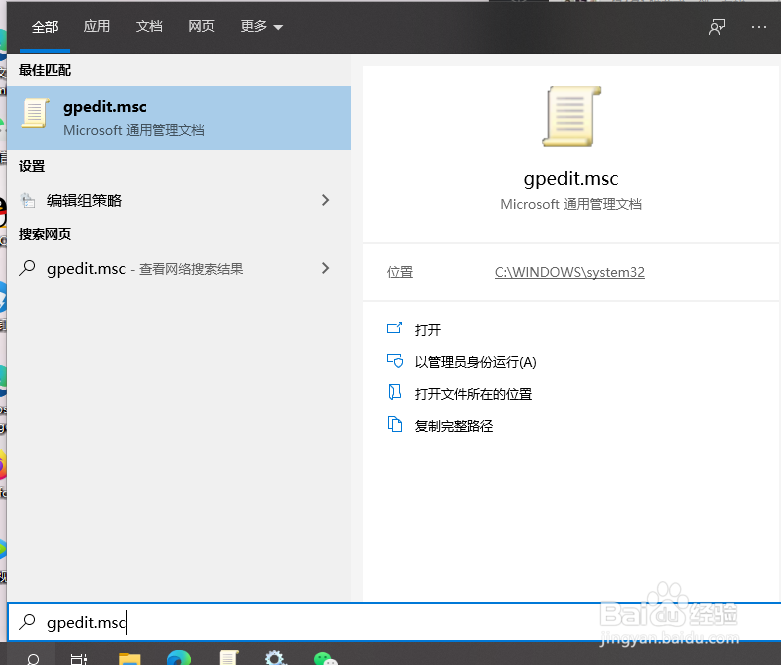
Task: Click the gpedit.msc scroll document icon in results
Action: pos(35,113)
